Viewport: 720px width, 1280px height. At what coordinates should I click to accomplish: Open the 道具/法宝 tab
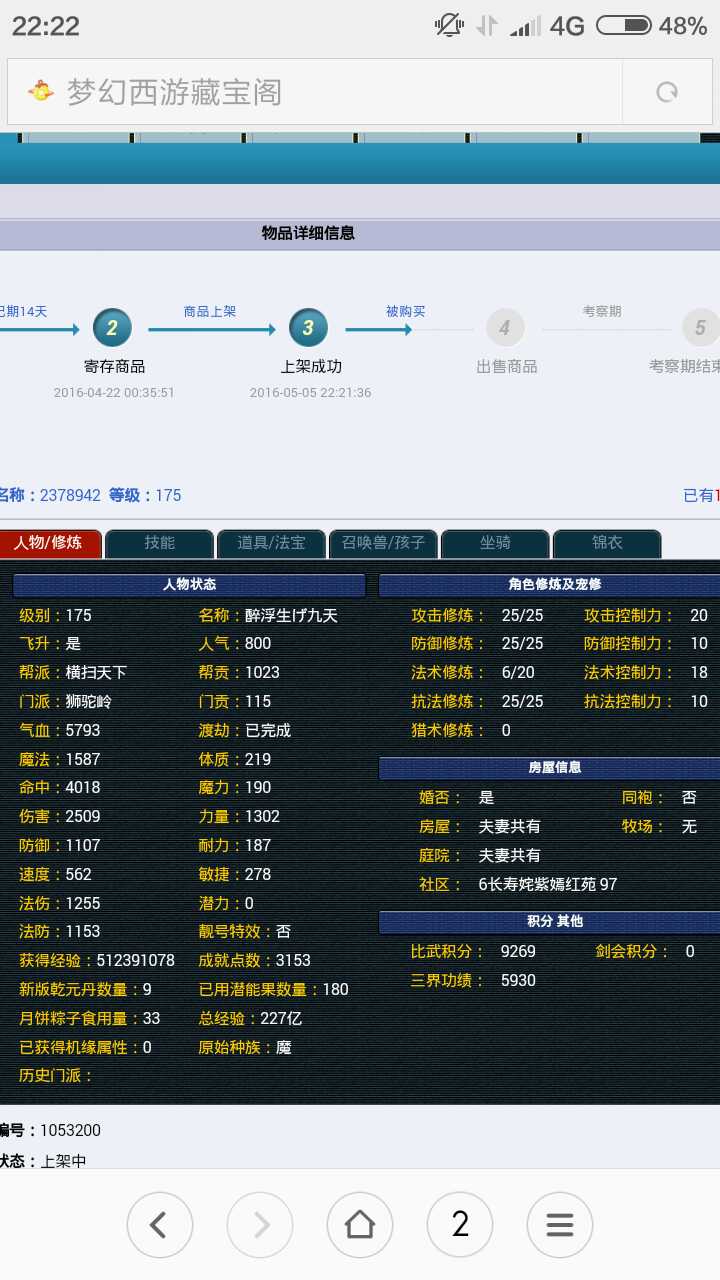point(271,543)
